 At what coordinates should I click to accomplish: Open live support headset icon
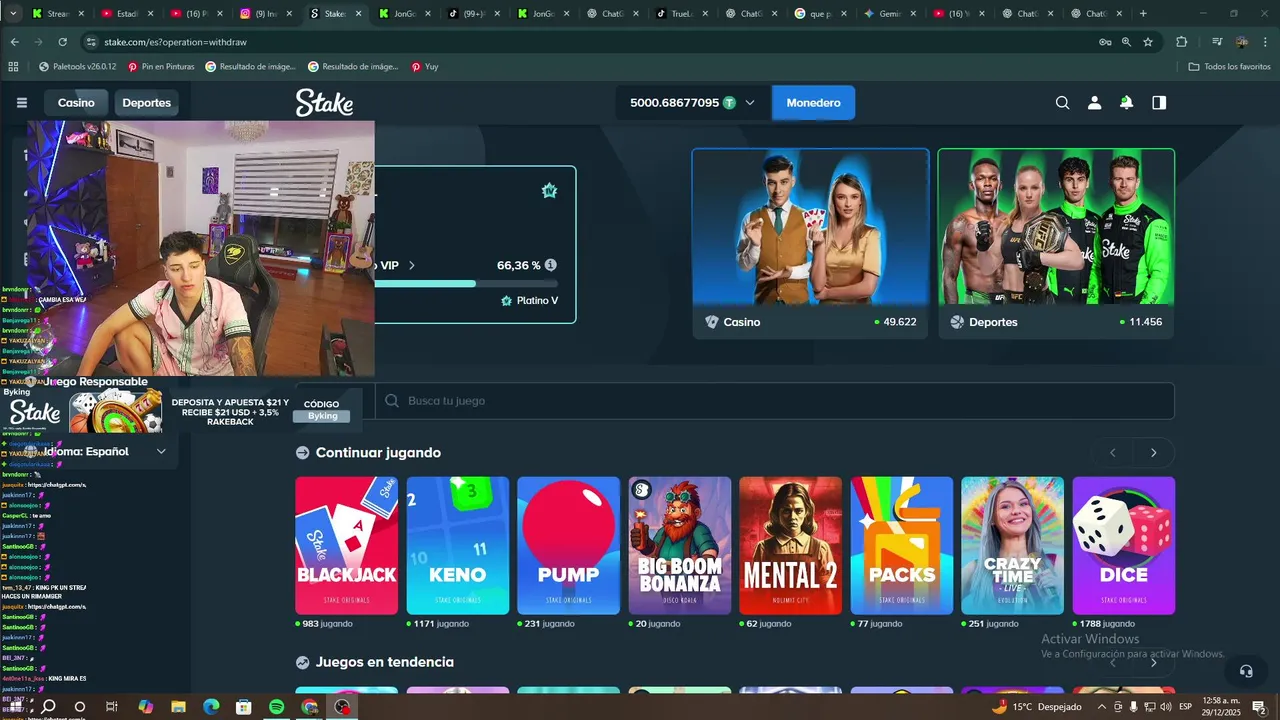pos(1246,671)
